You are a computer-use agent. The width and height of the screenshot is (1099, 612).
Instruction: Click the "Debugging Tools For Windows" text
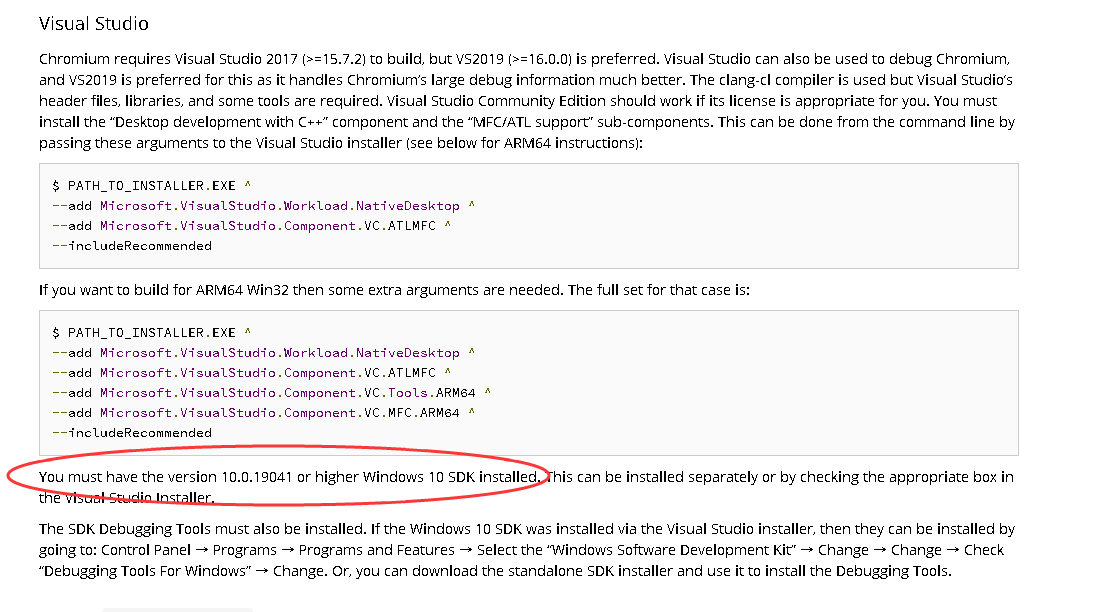(x=146, y=571)
